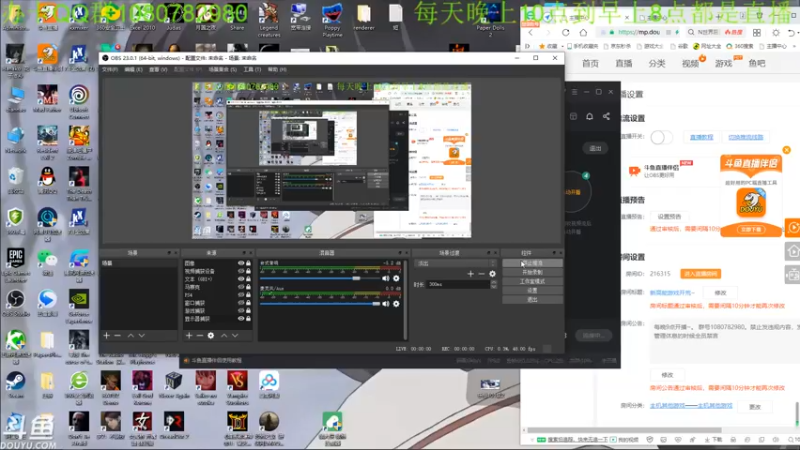The image size is (800, 450).
Task: Adjust the 麦克风/Aux volume slider
Action: coord(319,304)
